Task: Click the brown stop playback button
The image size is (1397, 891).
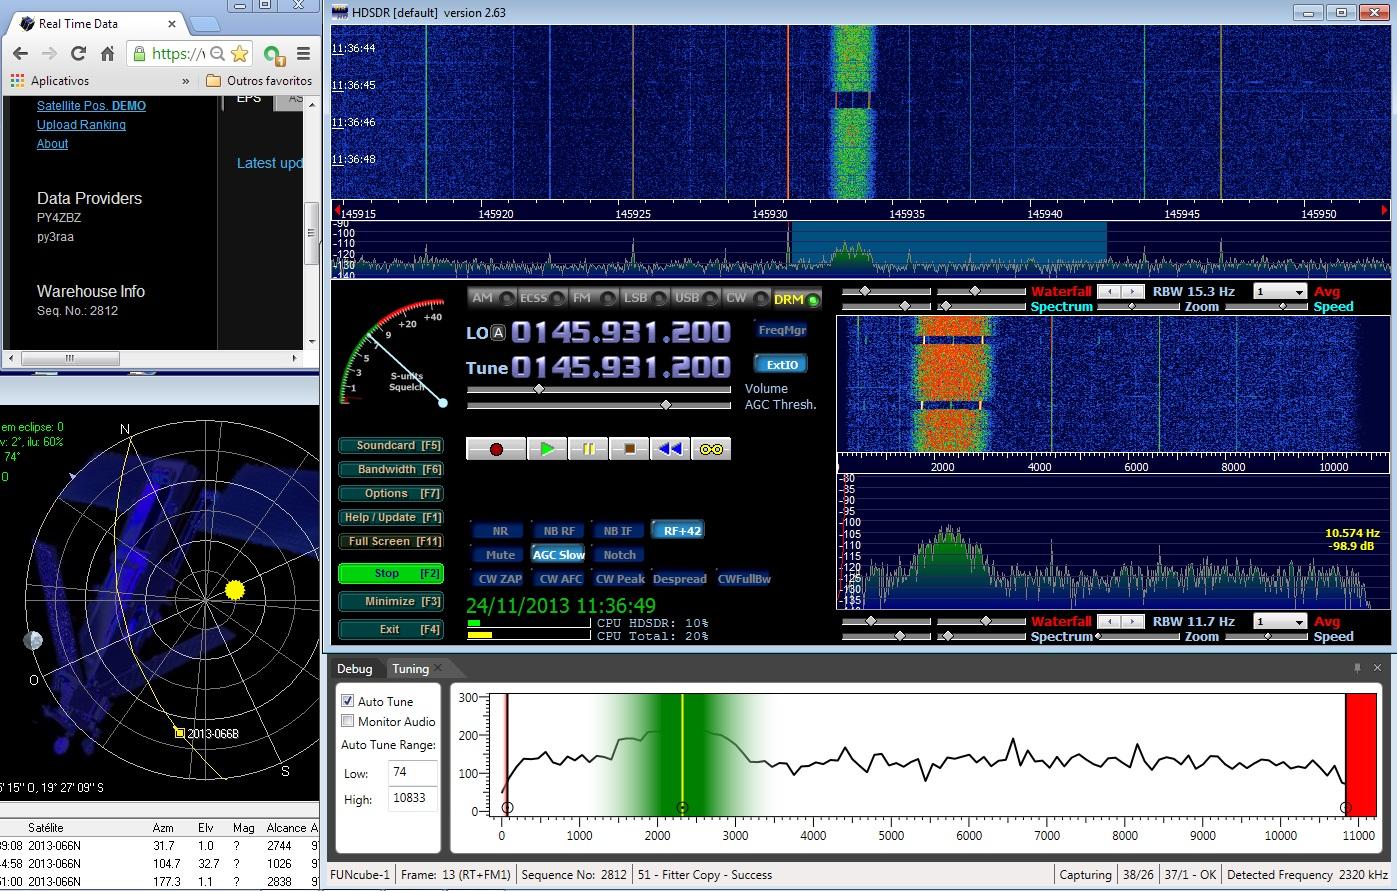Action: pos(629,449)
